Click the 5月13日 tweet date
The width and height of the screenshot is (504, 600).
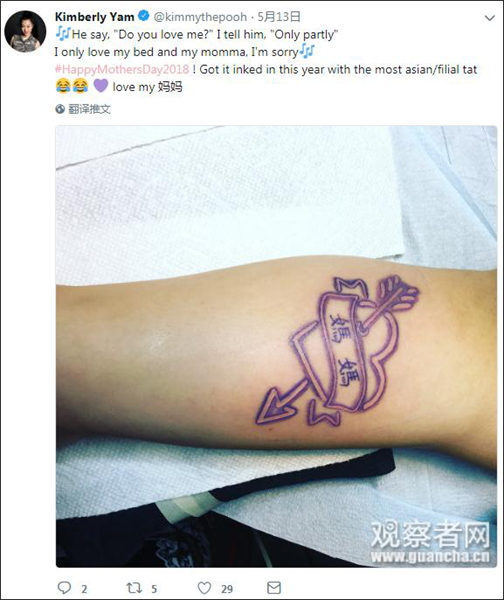tap(279, 16)
